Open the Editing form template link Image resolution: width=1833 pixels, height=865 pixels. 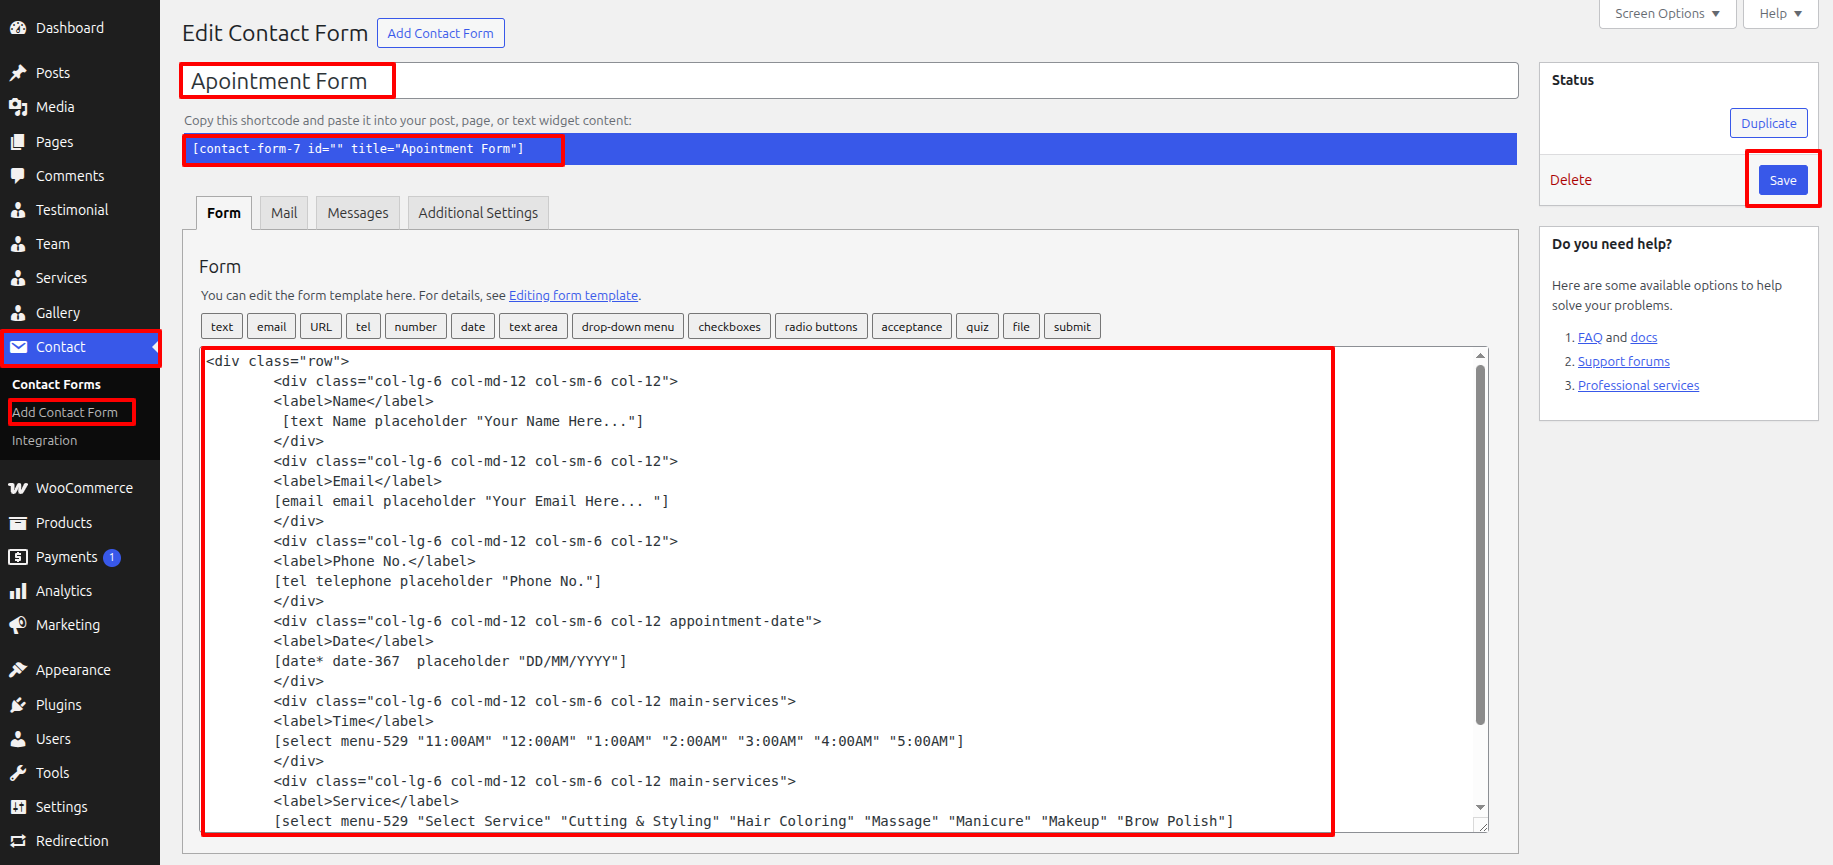coord(573,296)
